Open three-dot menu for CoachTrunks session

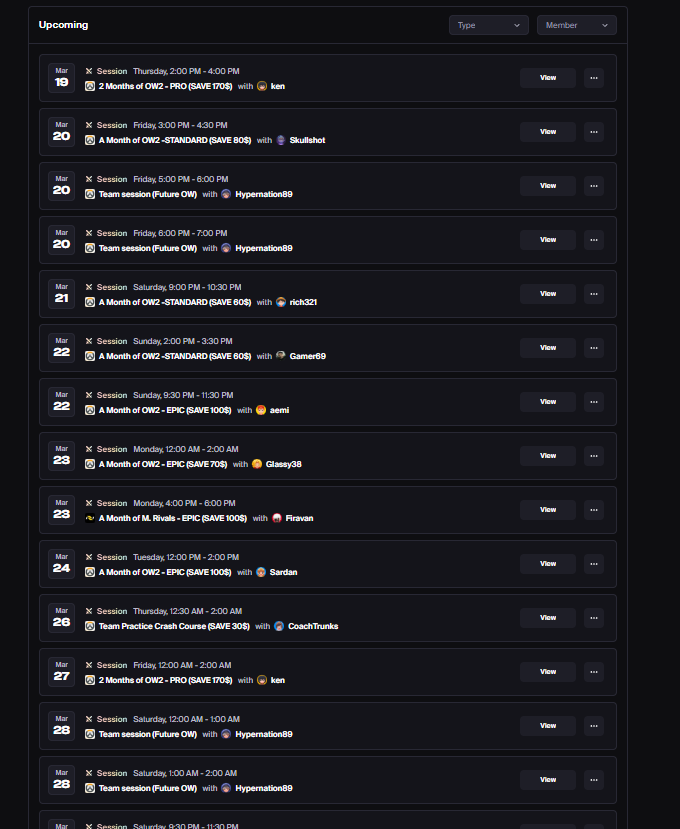pos(594,618)
